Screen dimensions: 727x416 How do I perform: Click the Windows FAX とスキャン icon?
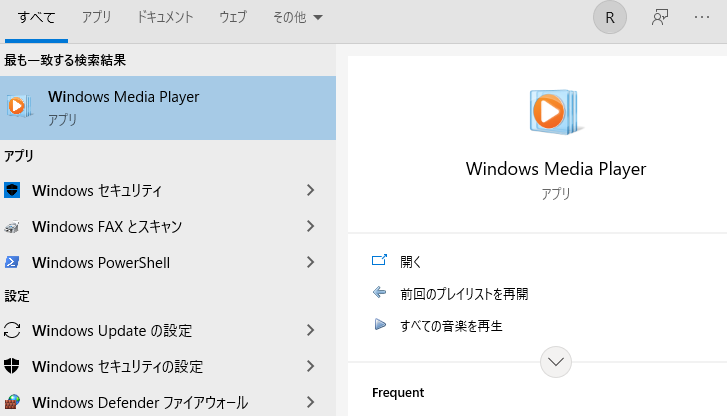12,227
